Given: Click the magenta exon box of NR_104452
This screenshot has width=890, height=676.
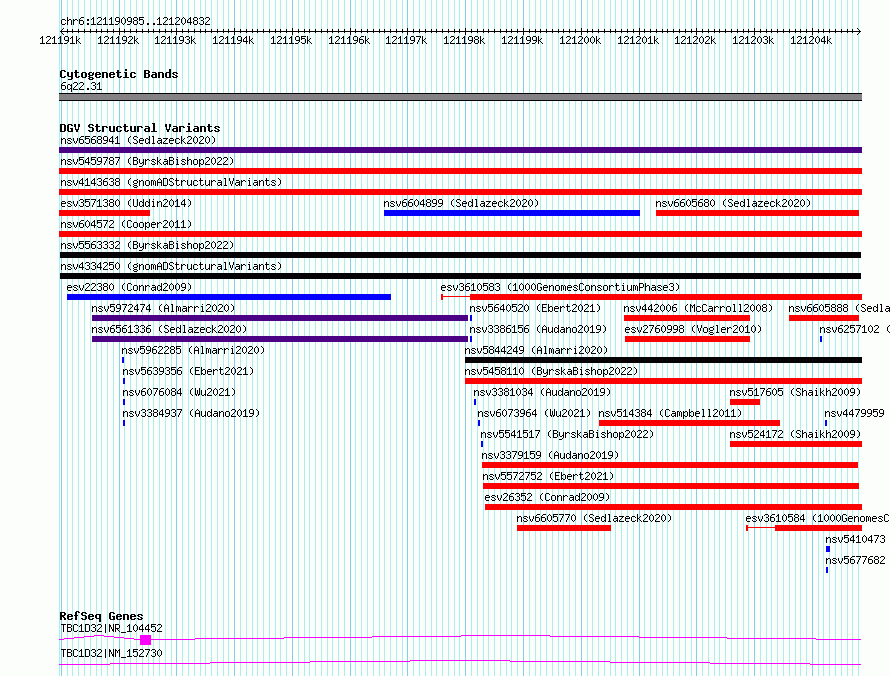Looking at the screenshot, I should (x=145, y=640).
